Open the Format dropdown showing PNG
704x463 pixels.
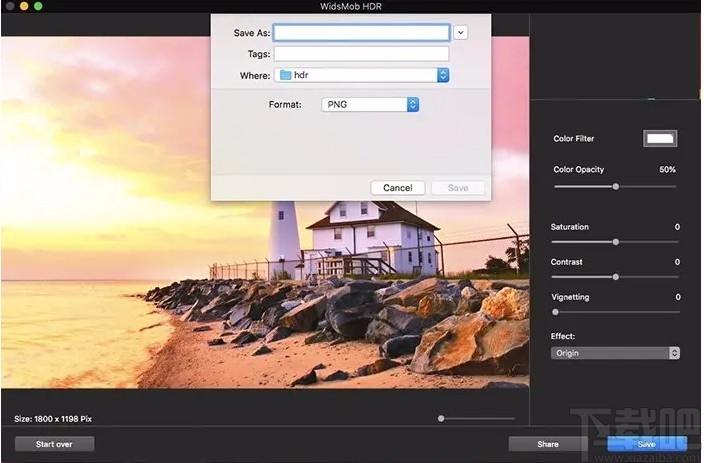pos(370,105)
